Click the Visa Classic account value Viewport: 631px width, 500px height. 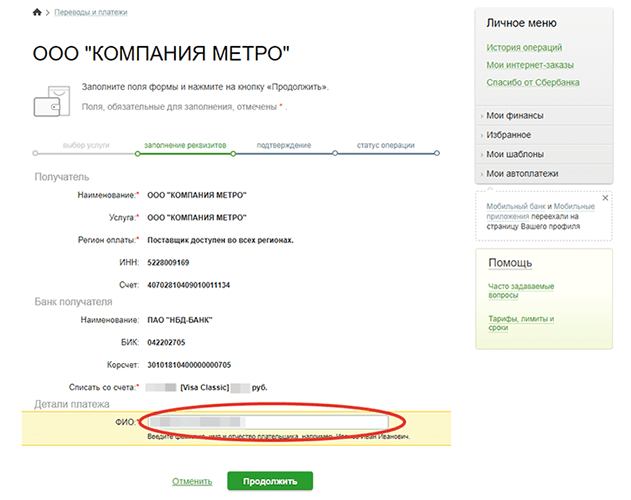pyautogui.click(x=206, y=388)
